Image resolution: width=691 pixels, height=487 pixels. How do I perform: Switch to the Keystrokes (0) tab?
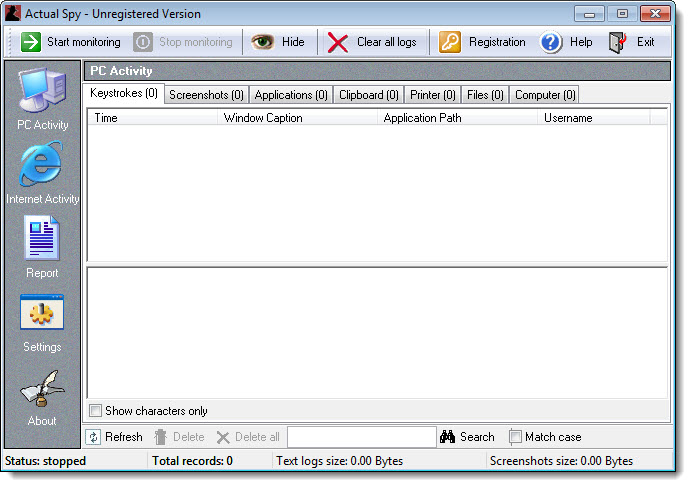(x=124, y=93)
